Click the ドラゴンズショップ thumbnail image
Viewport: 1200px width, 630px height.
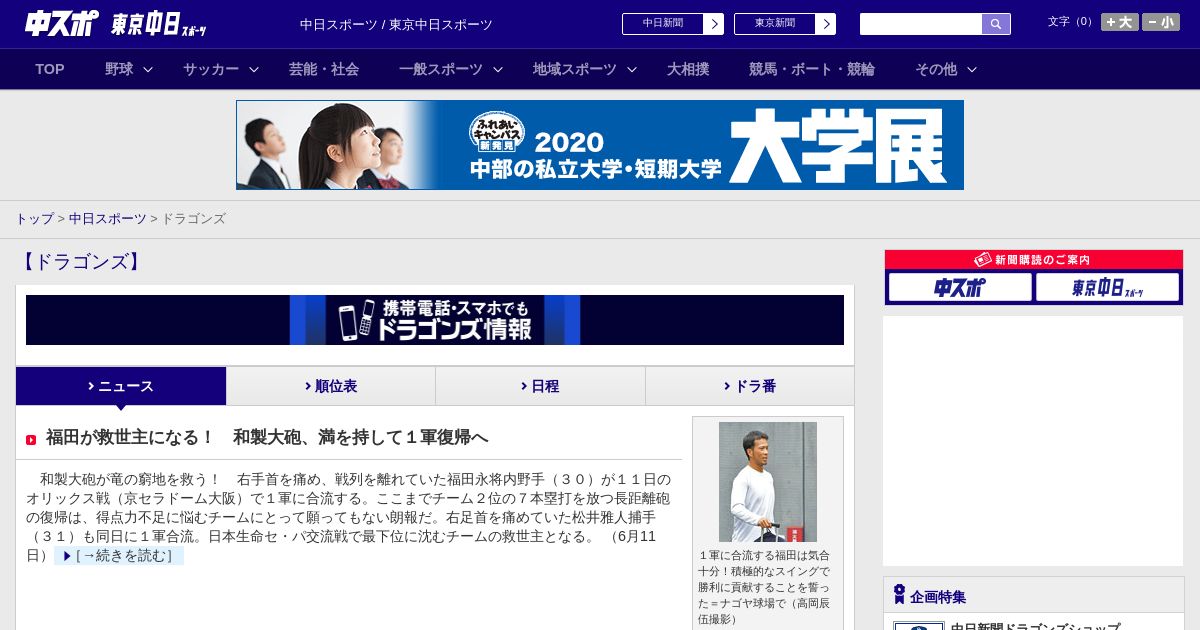coord(919,626)
